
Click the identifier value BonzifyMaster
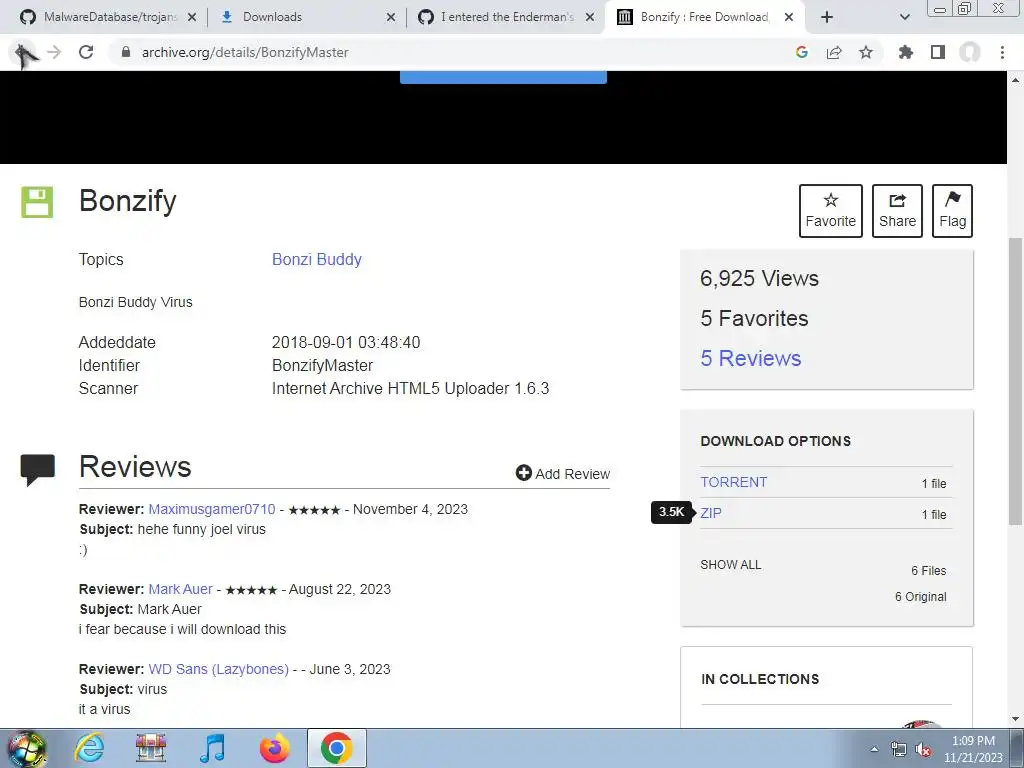pos(323,365)
